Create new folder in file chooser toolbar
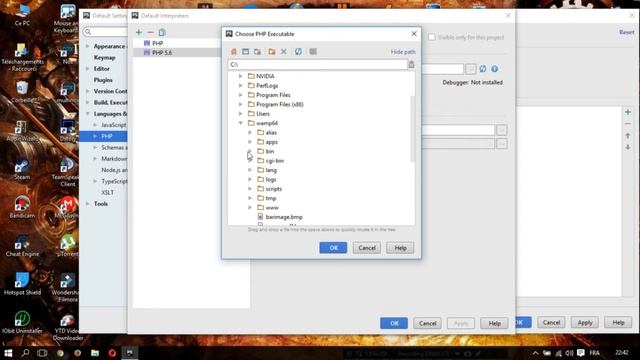Screen dimensions: 640x360 click(272, 52)
